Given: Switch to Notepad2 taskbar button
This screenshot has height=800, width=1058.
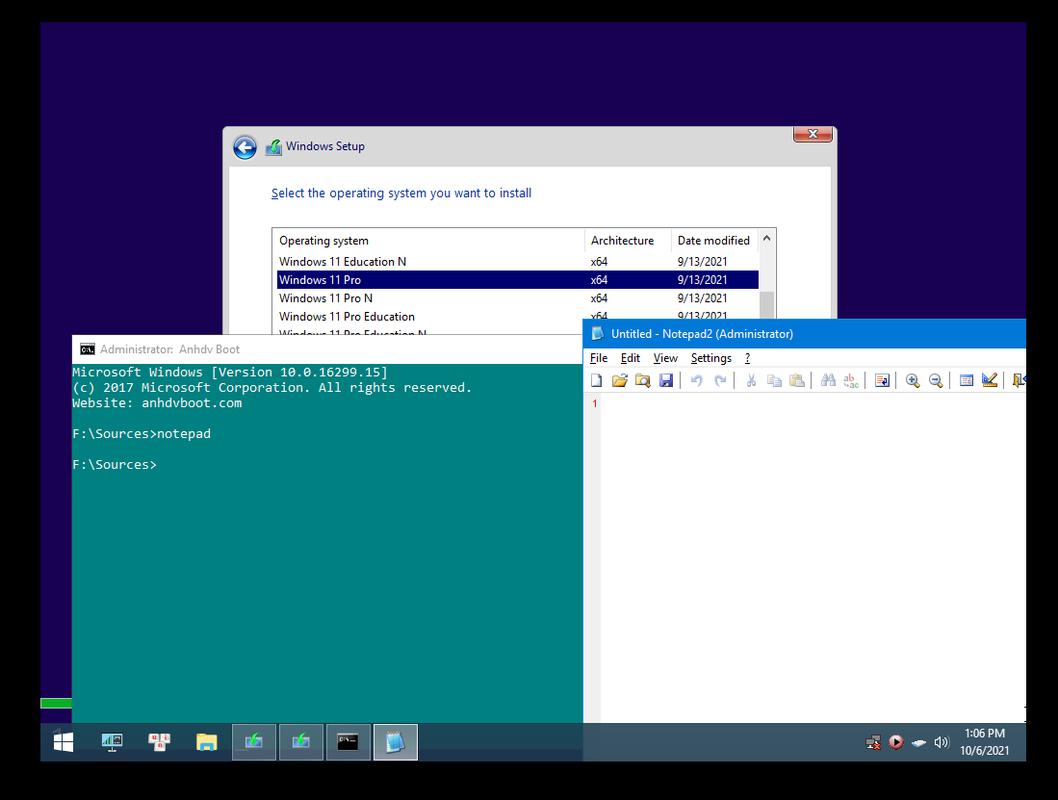Looking at the screenshot, I should (x=395, y=742).
